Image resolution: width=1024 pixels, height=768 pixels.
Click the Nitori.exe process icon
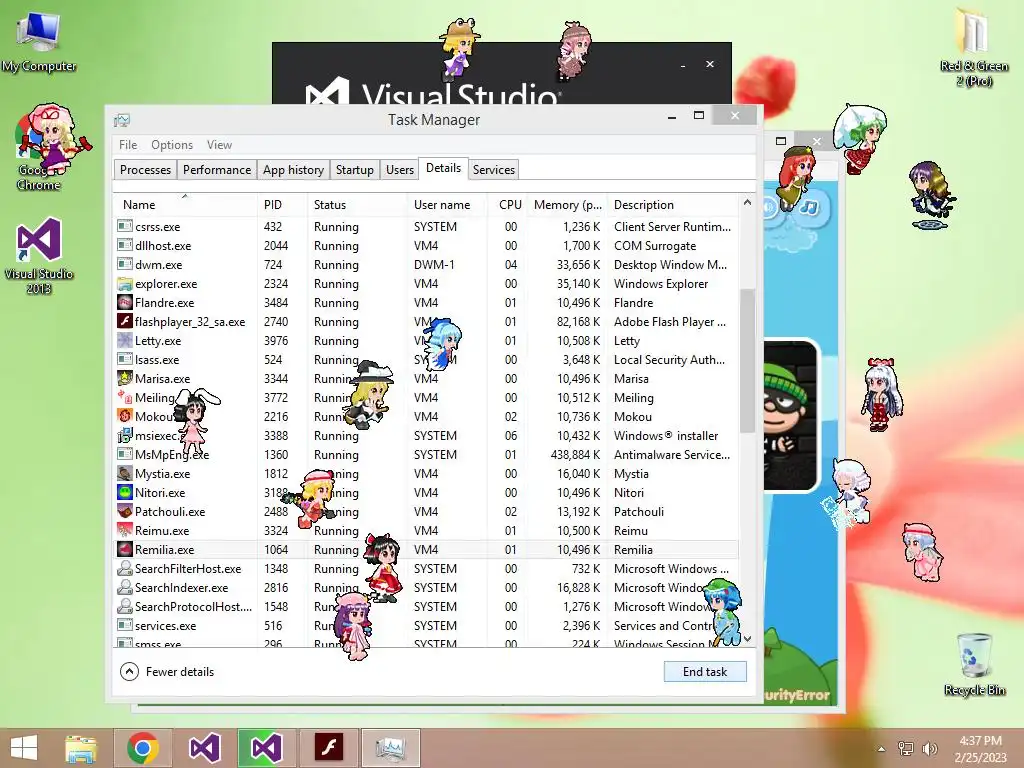tap(125, 492)
